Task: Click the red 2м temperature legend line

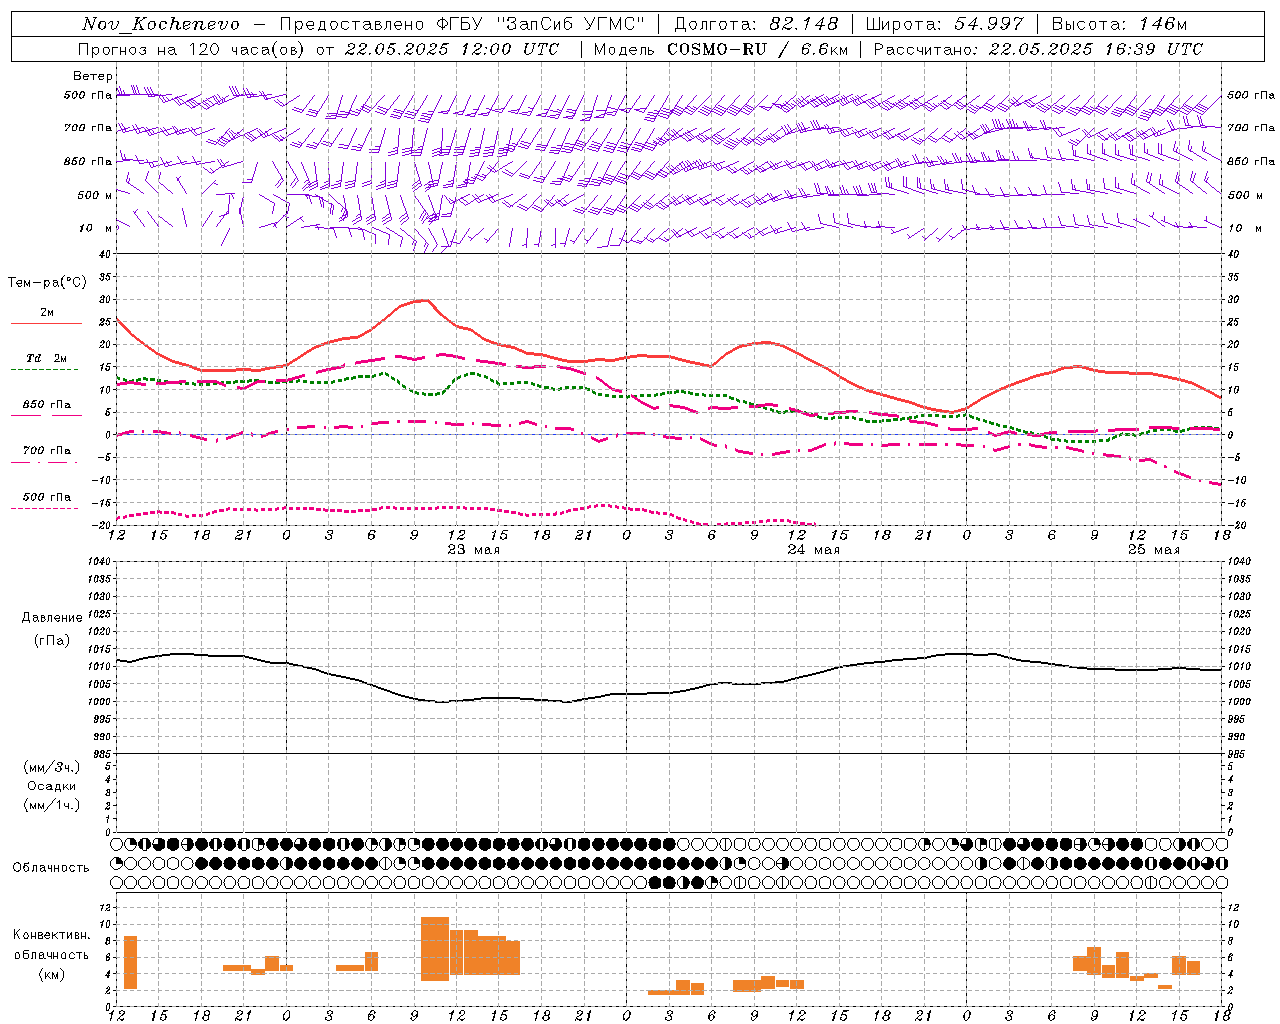Action: (x=47, y=323)
